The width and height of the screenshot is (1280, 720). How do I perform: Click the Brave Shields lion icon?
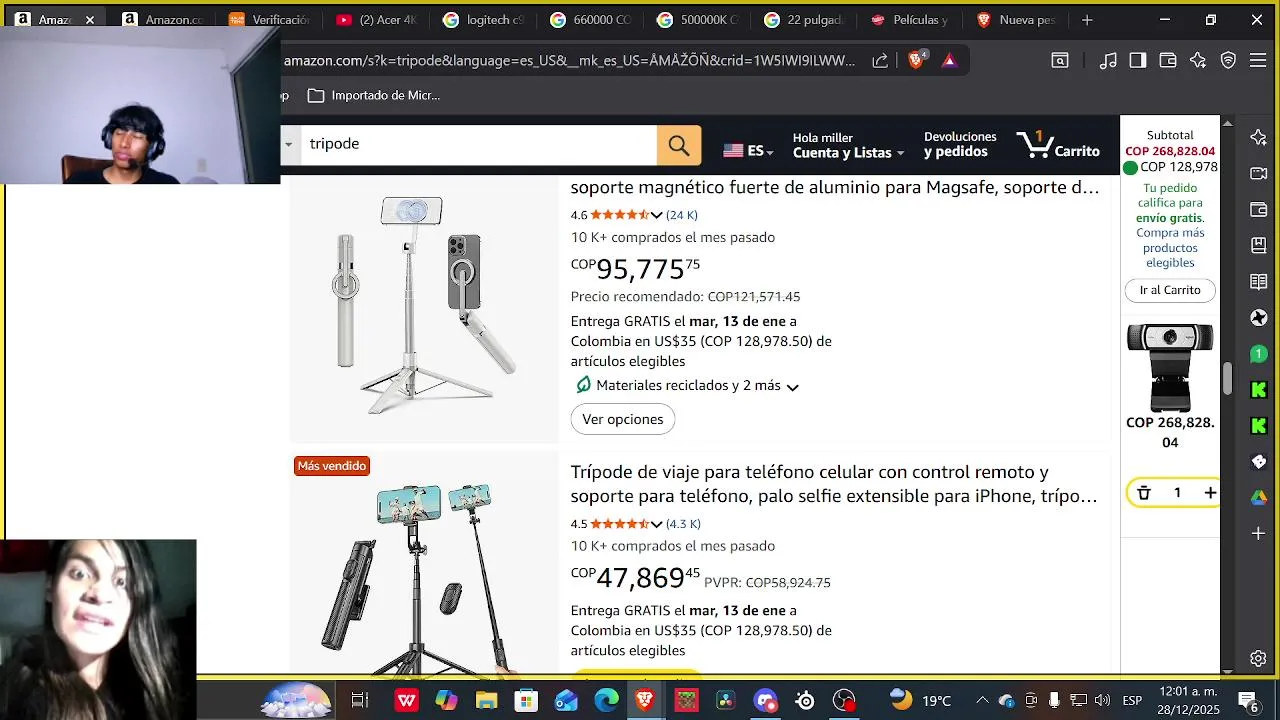[x=916, y=60]
